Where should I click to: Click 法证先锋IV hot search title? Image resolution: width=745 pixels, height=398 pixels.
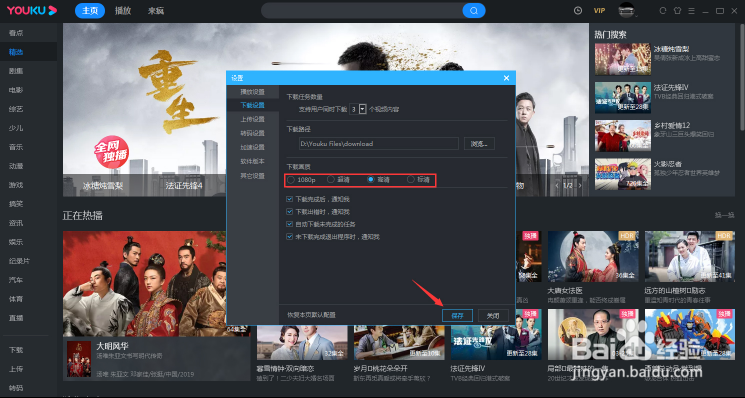(671, 87)
